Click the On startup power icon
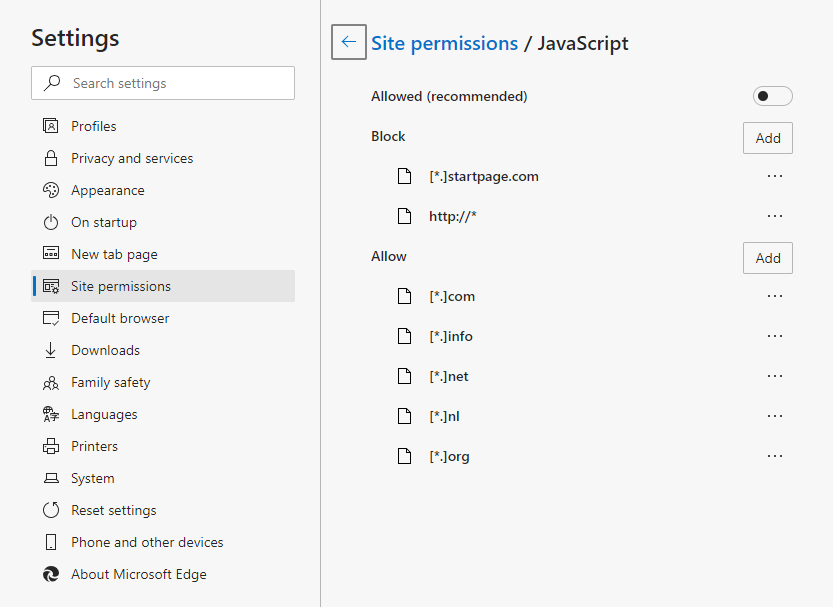 (51, 222)
